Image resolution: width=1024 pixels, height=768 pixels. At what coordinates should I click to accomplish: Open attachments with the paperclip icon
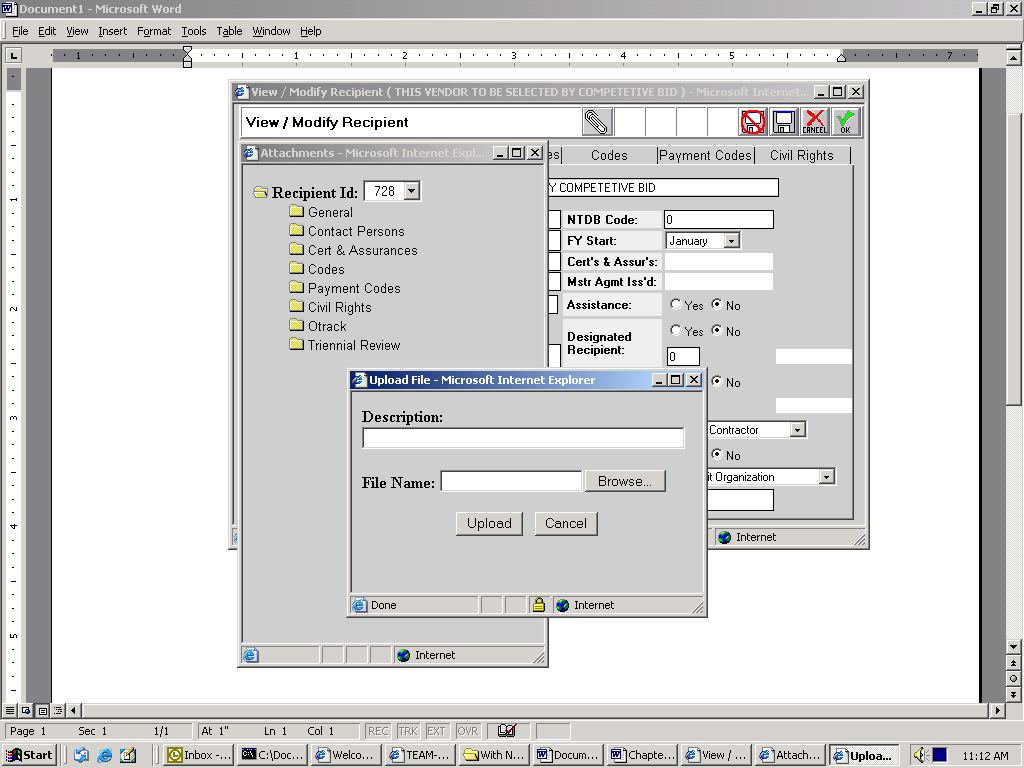tap(596, 121)
